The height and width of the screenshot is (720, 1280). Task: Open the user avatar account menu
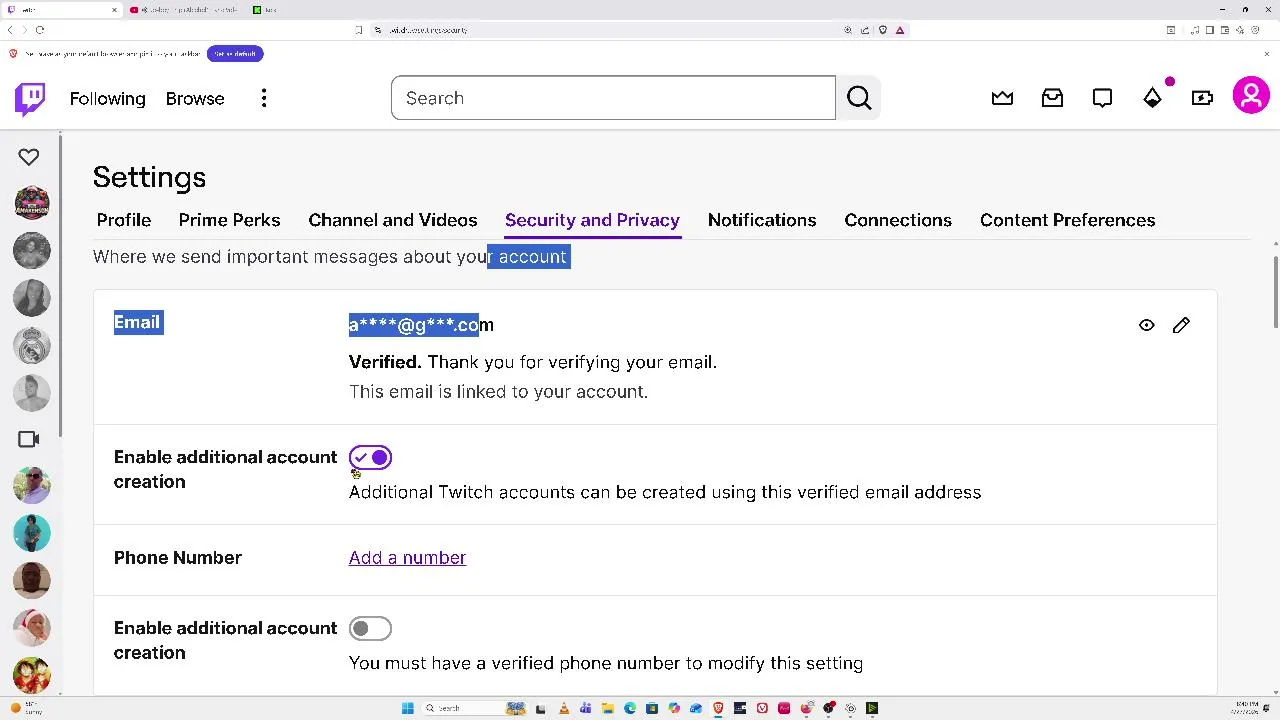tap(1251, 97)
